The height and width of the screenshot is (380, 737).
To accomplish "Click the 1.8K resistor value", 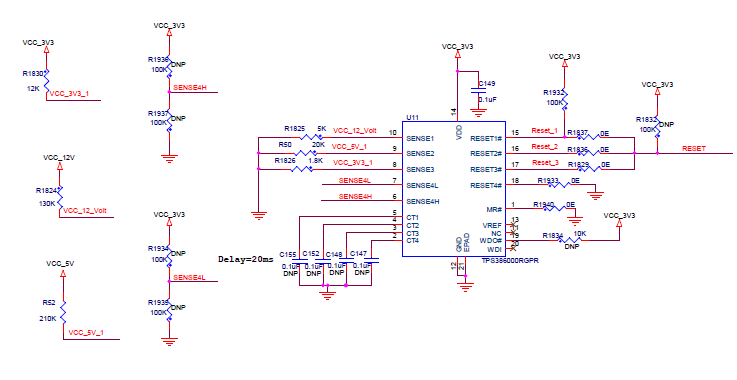I will tap(315, 160).
